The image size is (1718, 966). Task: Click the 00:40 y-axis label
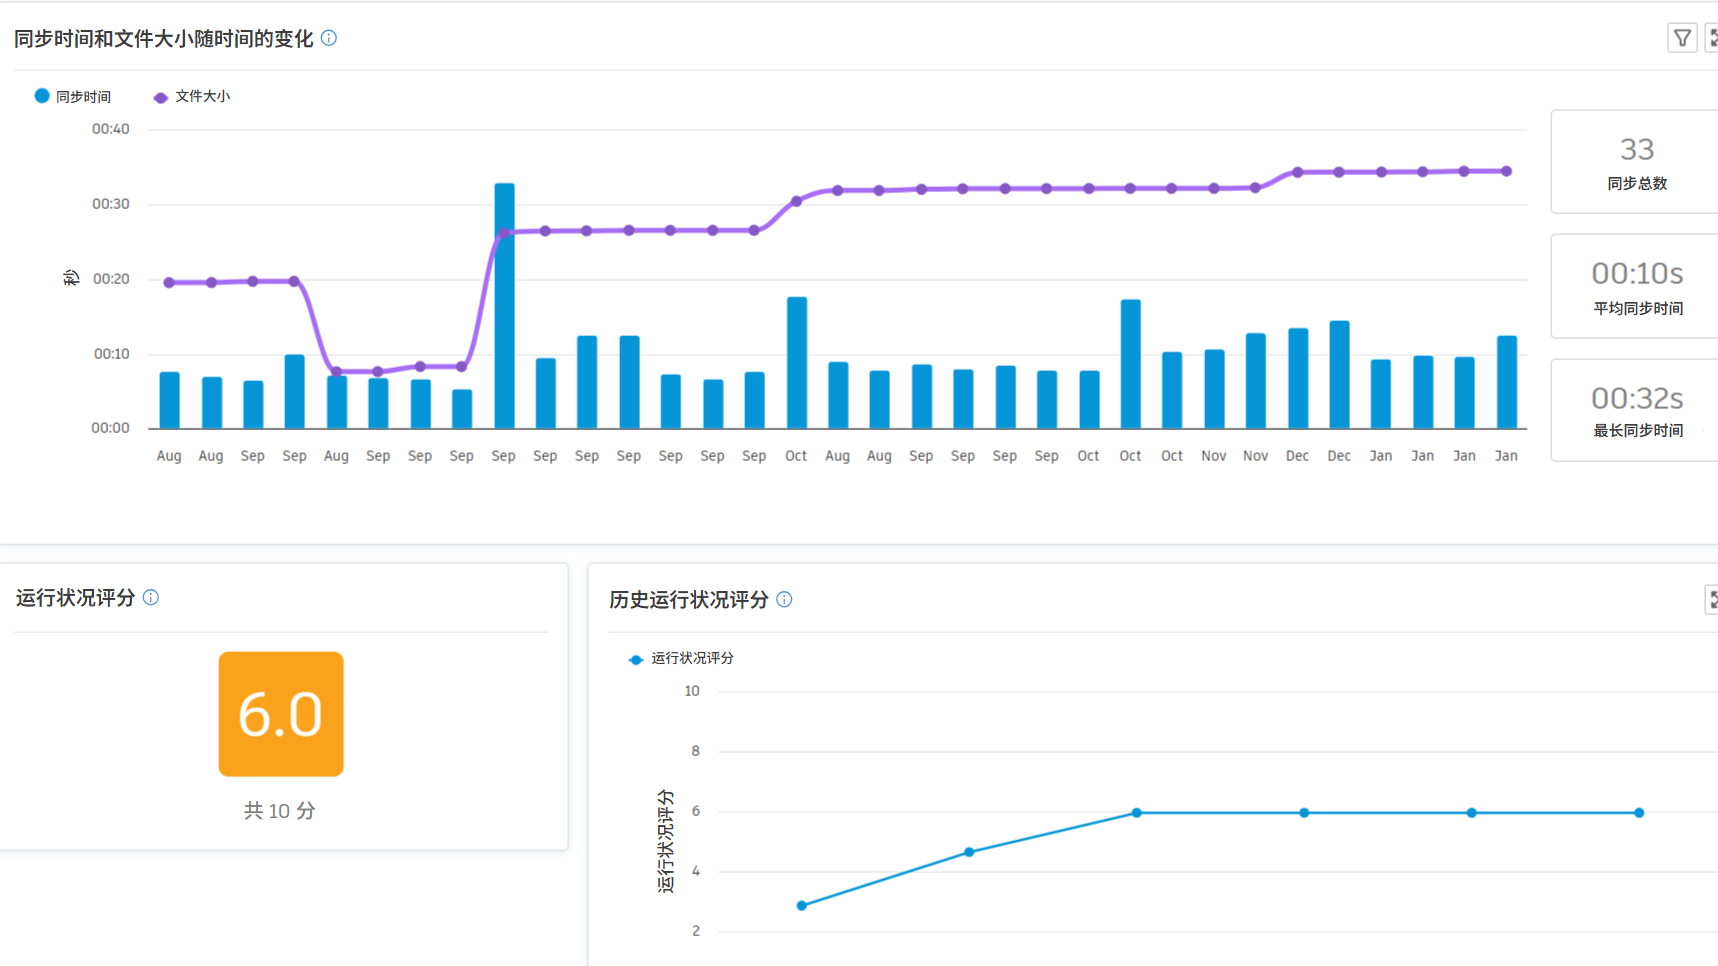110,129
